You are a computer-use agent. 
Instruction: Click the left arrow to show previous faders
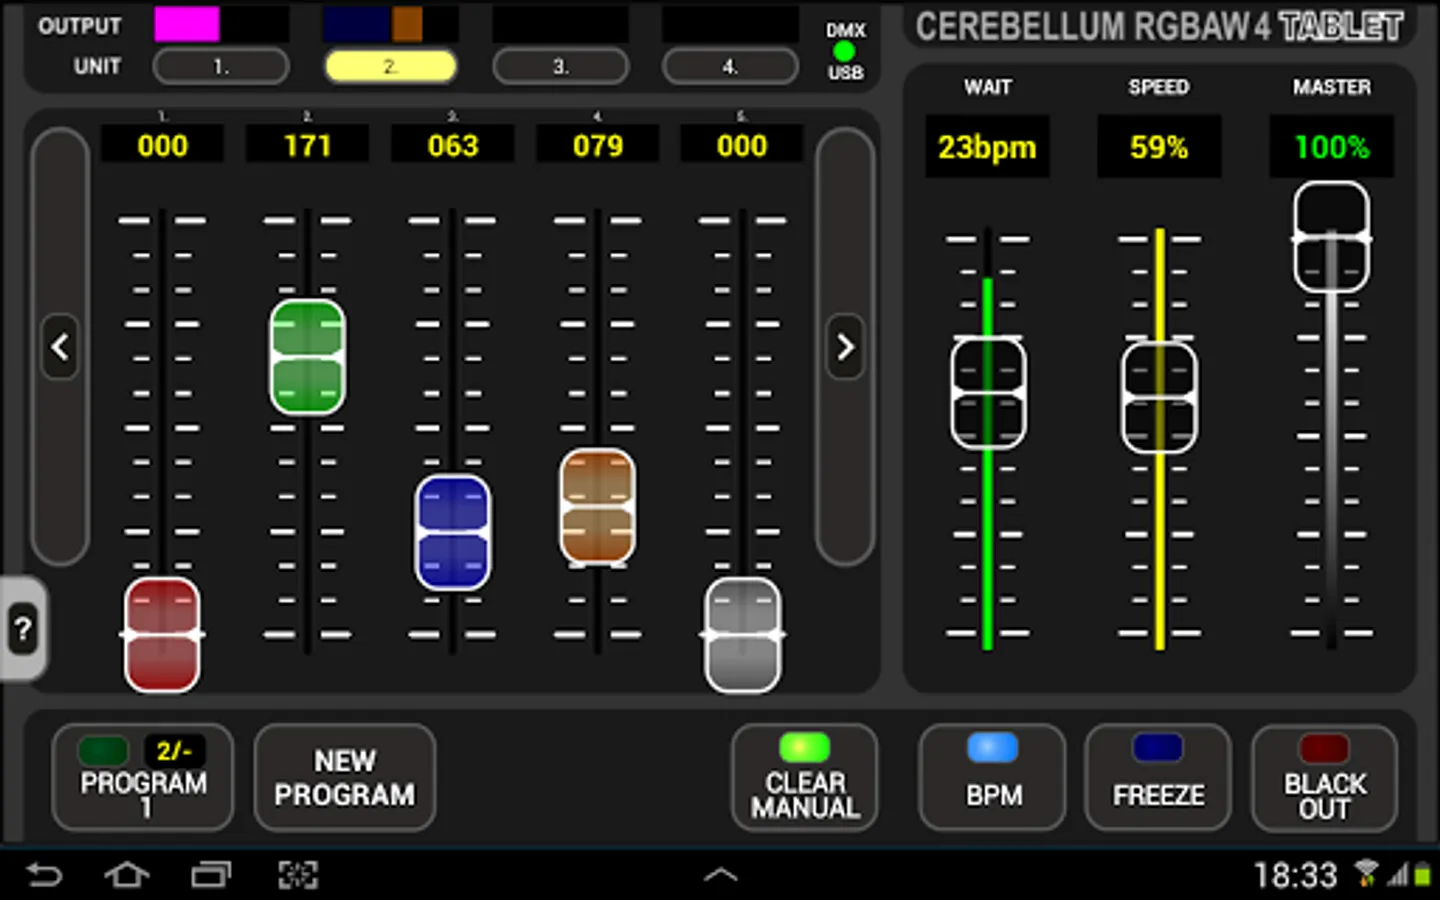(x=60, y=347)
